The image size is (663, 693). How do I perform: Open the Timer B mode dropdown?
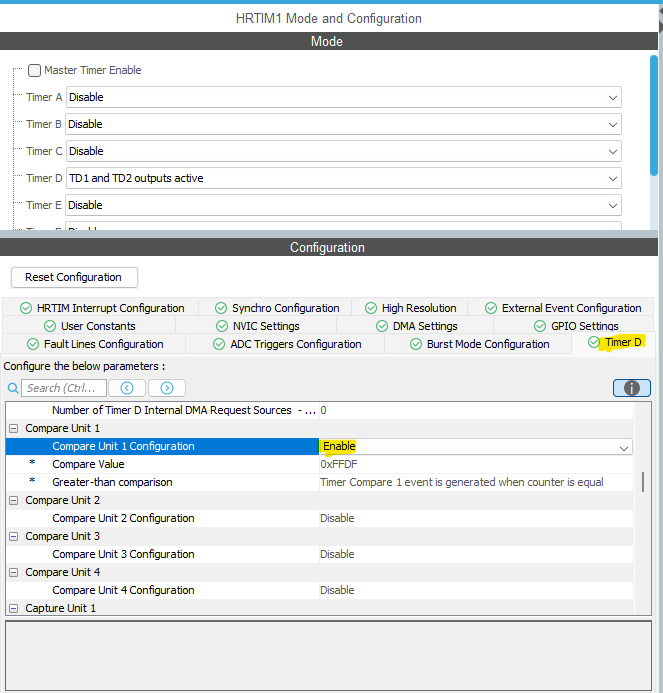[x=344, y=124]
